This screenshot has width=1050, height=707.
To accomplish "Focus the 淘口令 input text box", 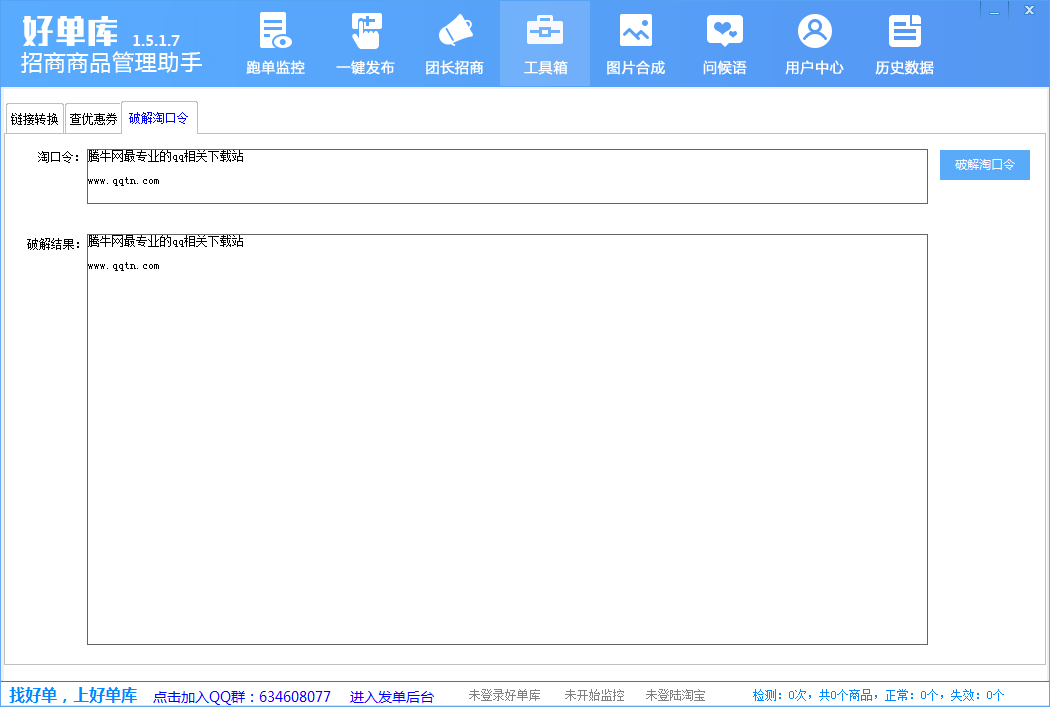I will [507, 177].
